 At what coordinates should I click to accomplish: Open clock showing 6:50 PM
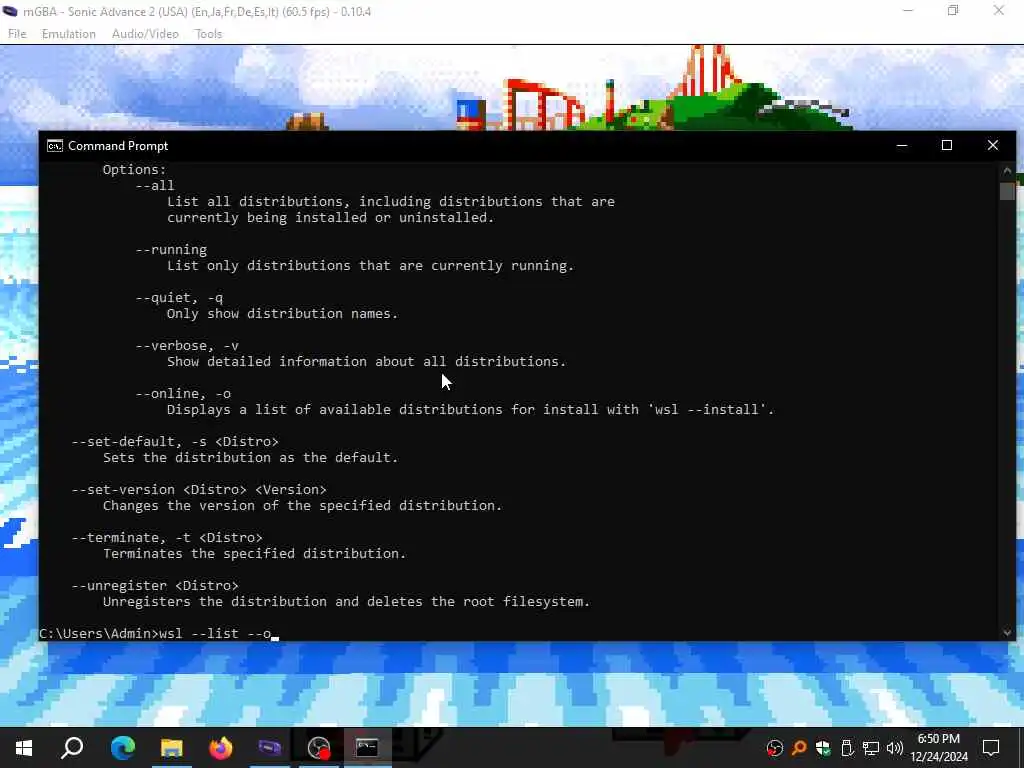pos(938,748)
